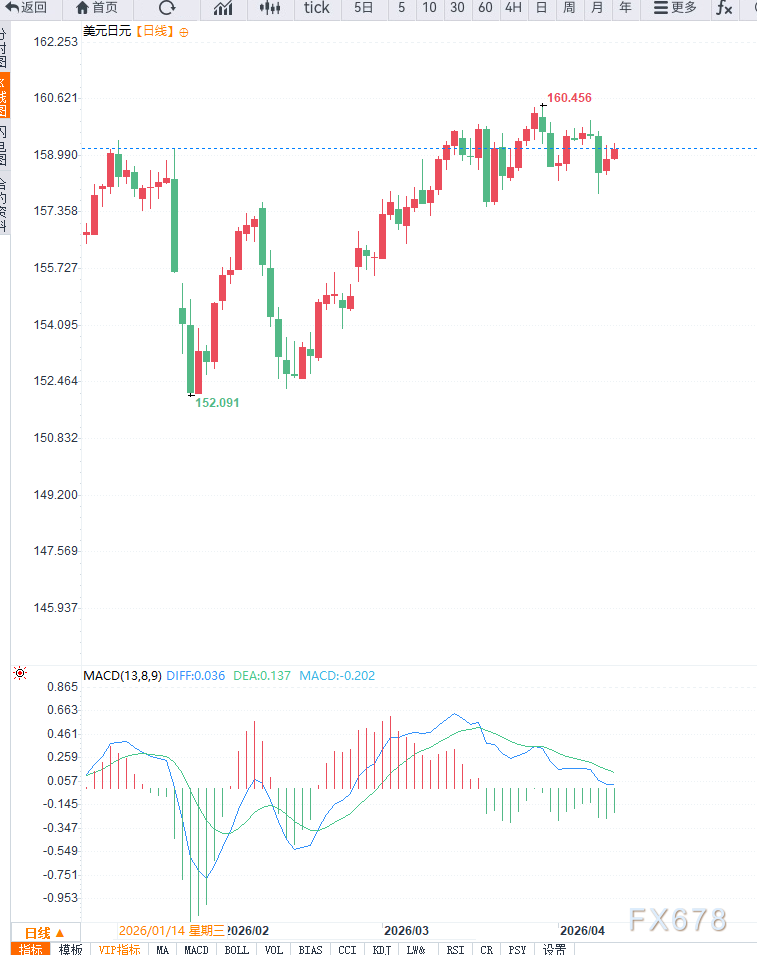This screenshot has width=757, height=955.
Task: Open the fx formula function icon
Action: coord(723,8)
